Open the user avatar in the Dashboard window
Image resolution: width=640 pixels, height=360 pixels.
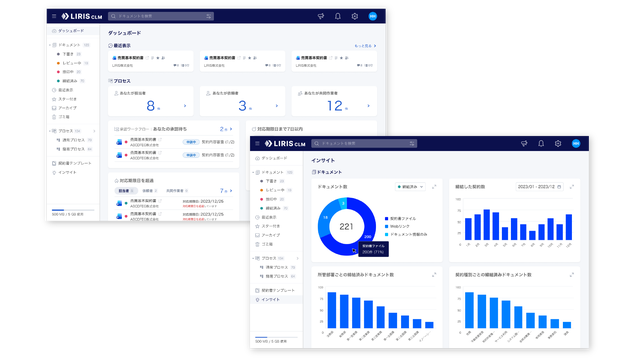(x=372, y=16)
